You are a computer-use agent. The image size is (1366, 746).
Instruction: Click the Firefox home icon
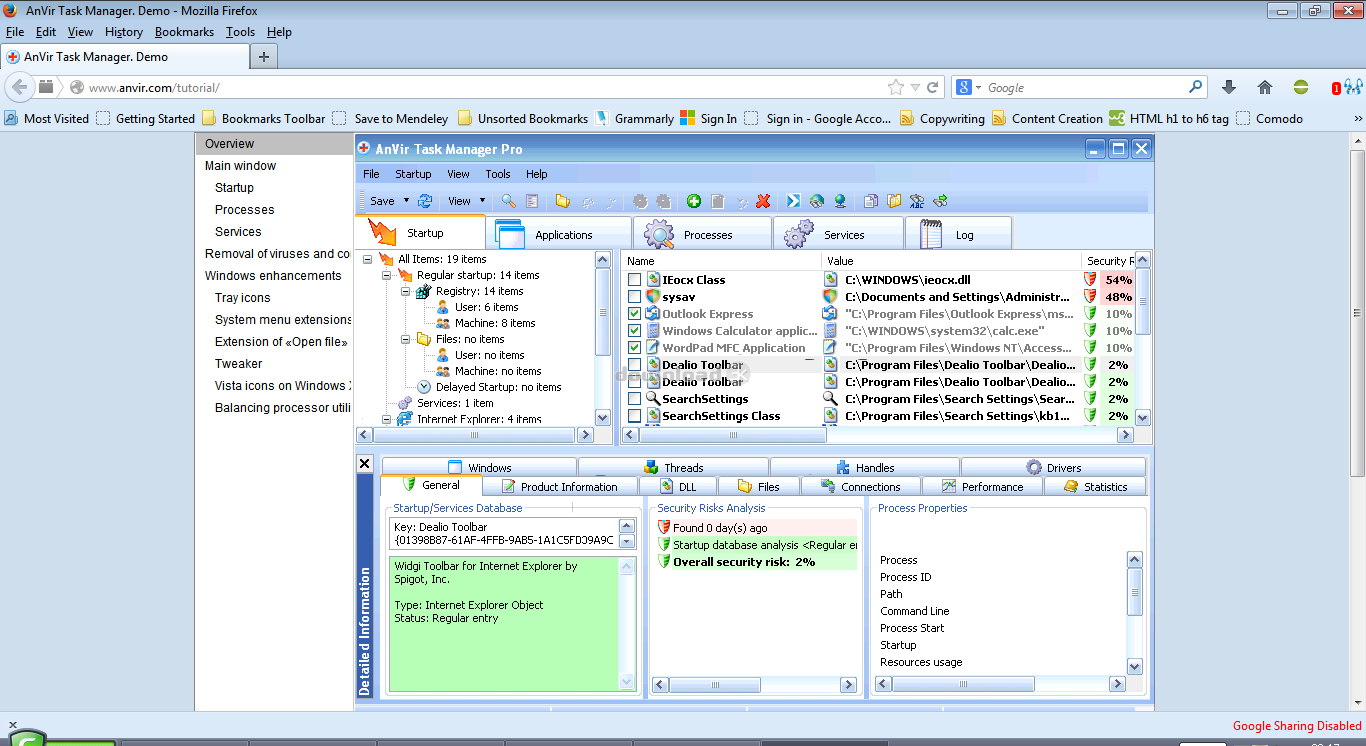[x=1265, y=88]
